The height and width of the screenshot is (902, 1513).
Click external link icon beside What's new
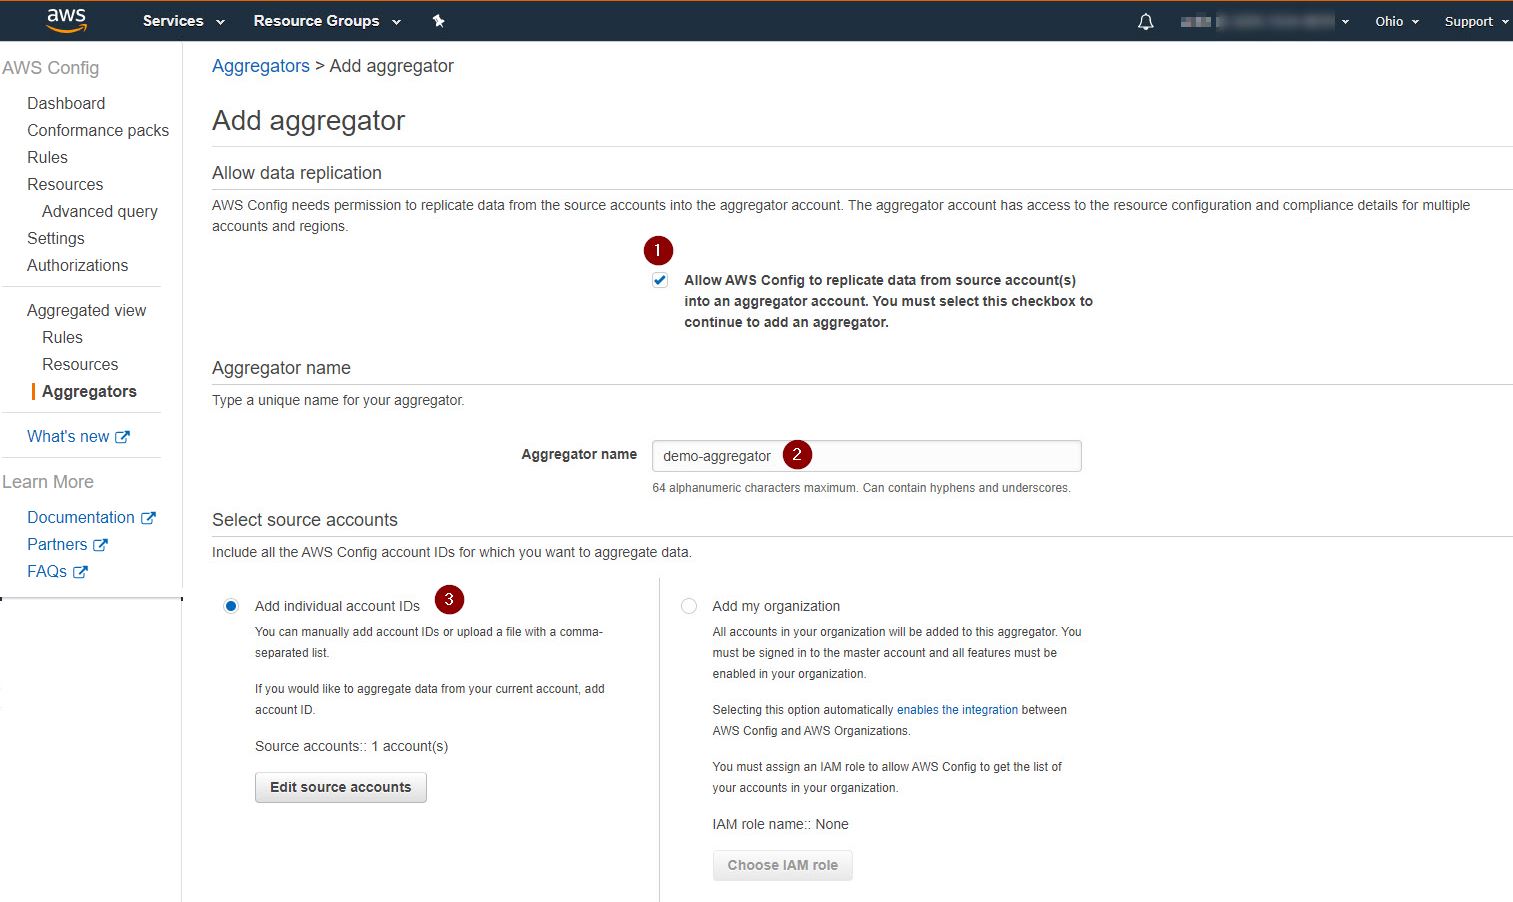coord(122,437)
